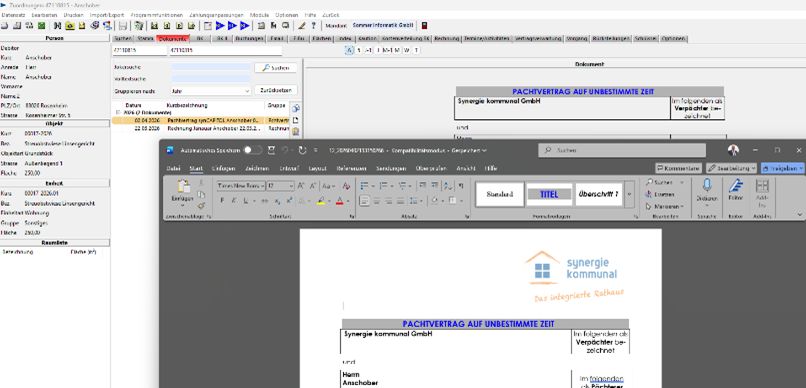Select the Rechnung Januar Anschober document row
This screenshot has width=806, height=388.
[201, 128]
